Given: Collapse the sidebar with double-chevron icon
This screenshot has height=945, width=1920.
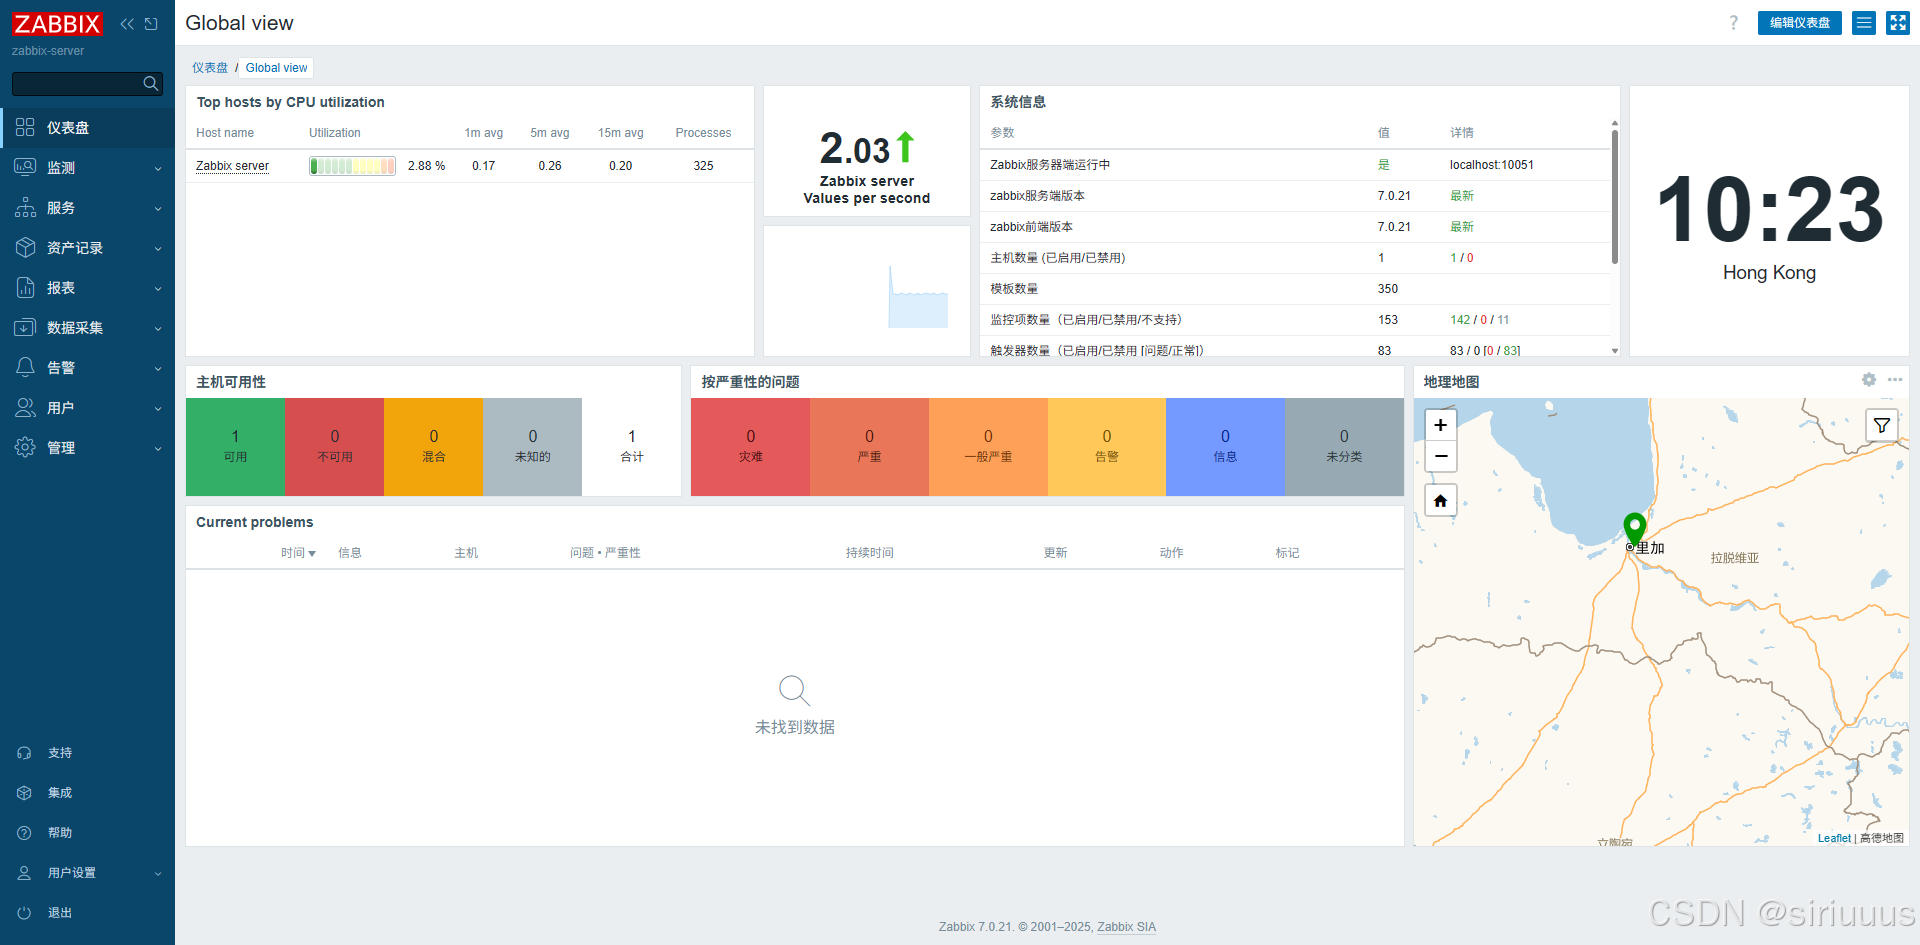Looking at the screenshot, I should [127, 24].
